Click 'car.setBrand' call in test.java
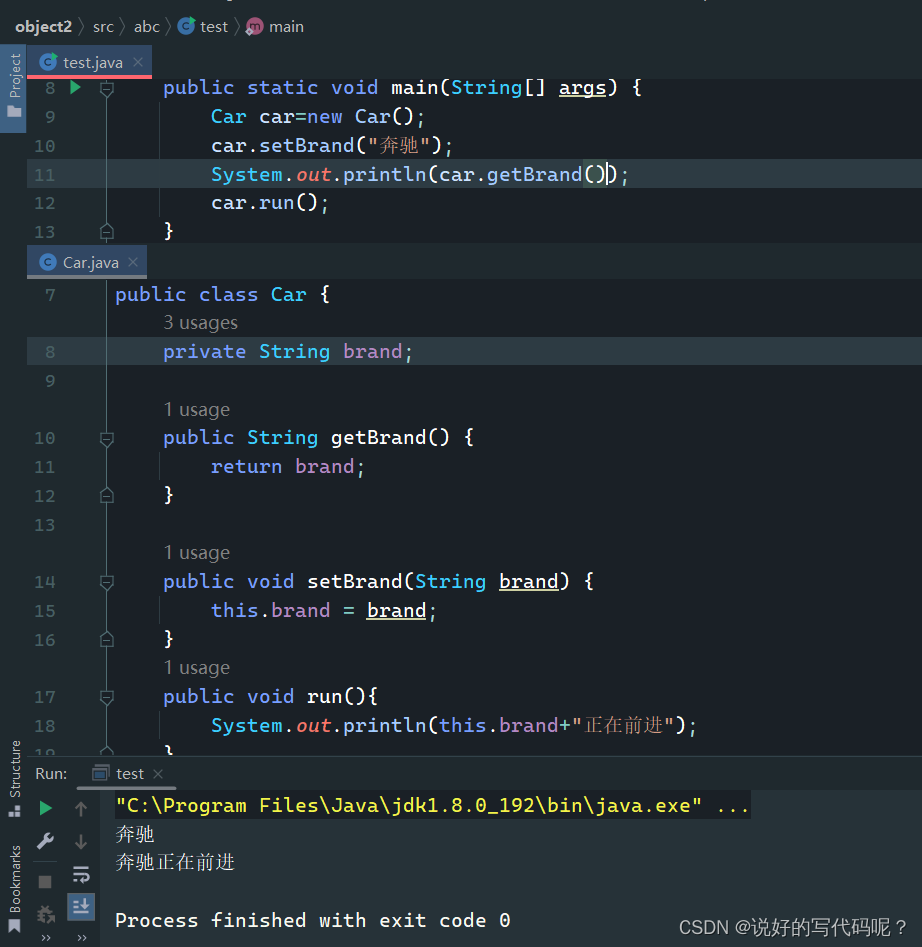922x947 pixels. [x=283, y=146]
